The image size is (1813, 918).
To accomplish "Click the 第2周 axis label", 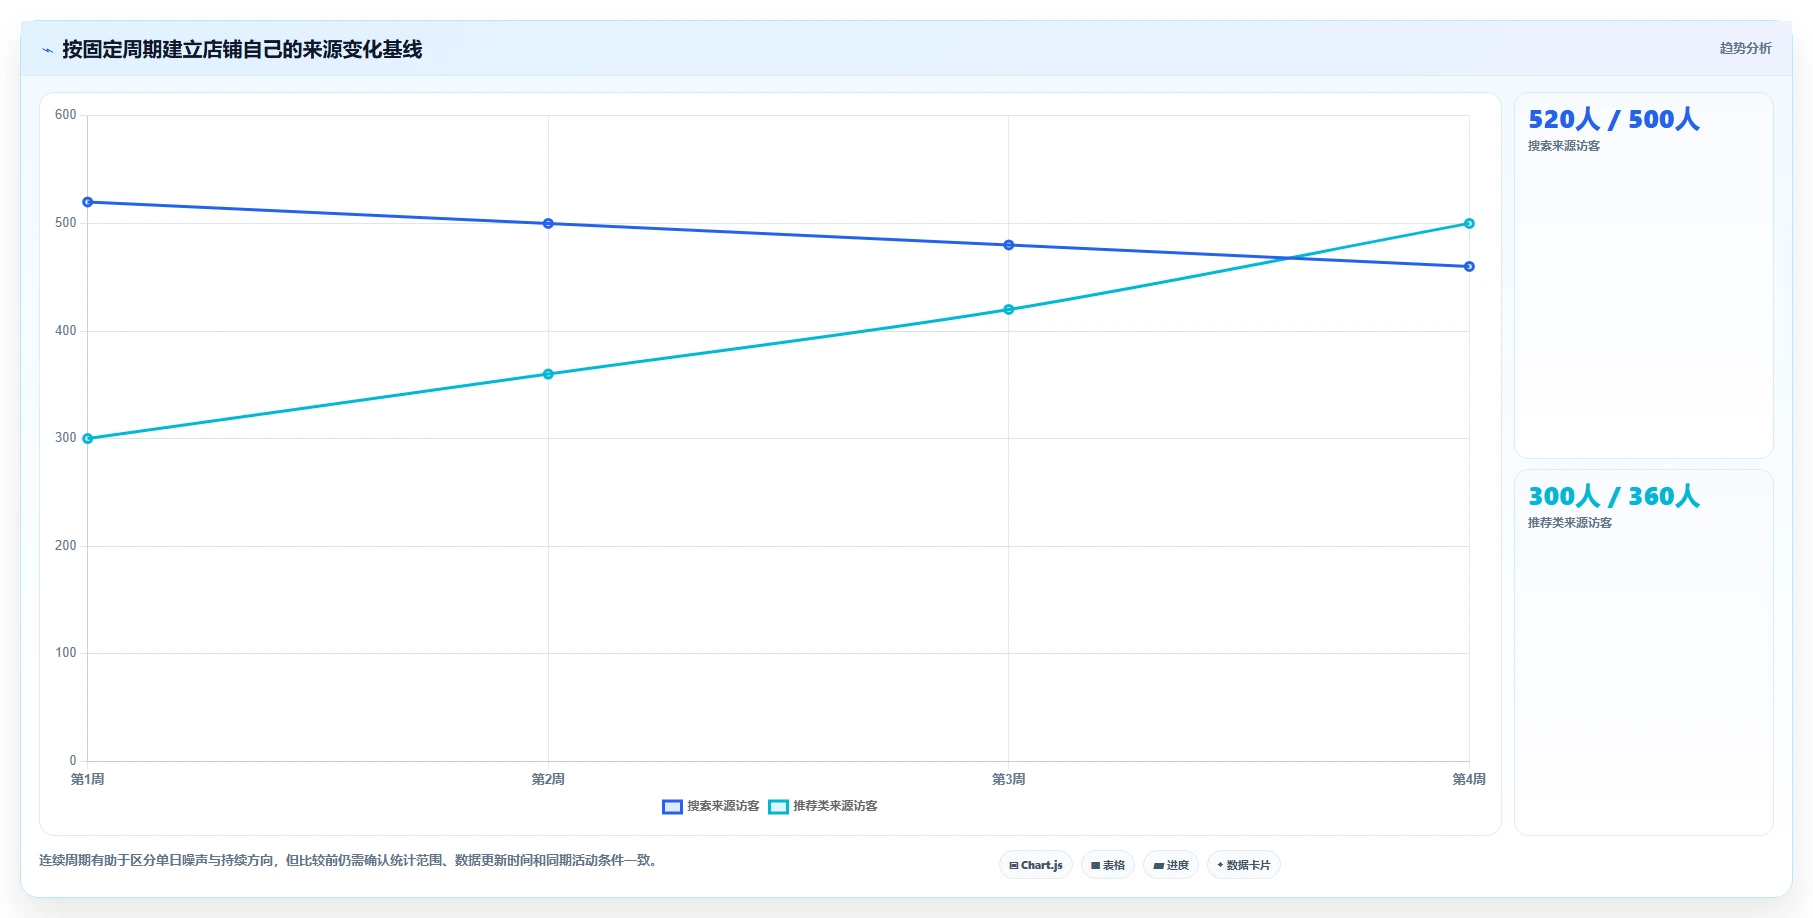I will (548, 779).
